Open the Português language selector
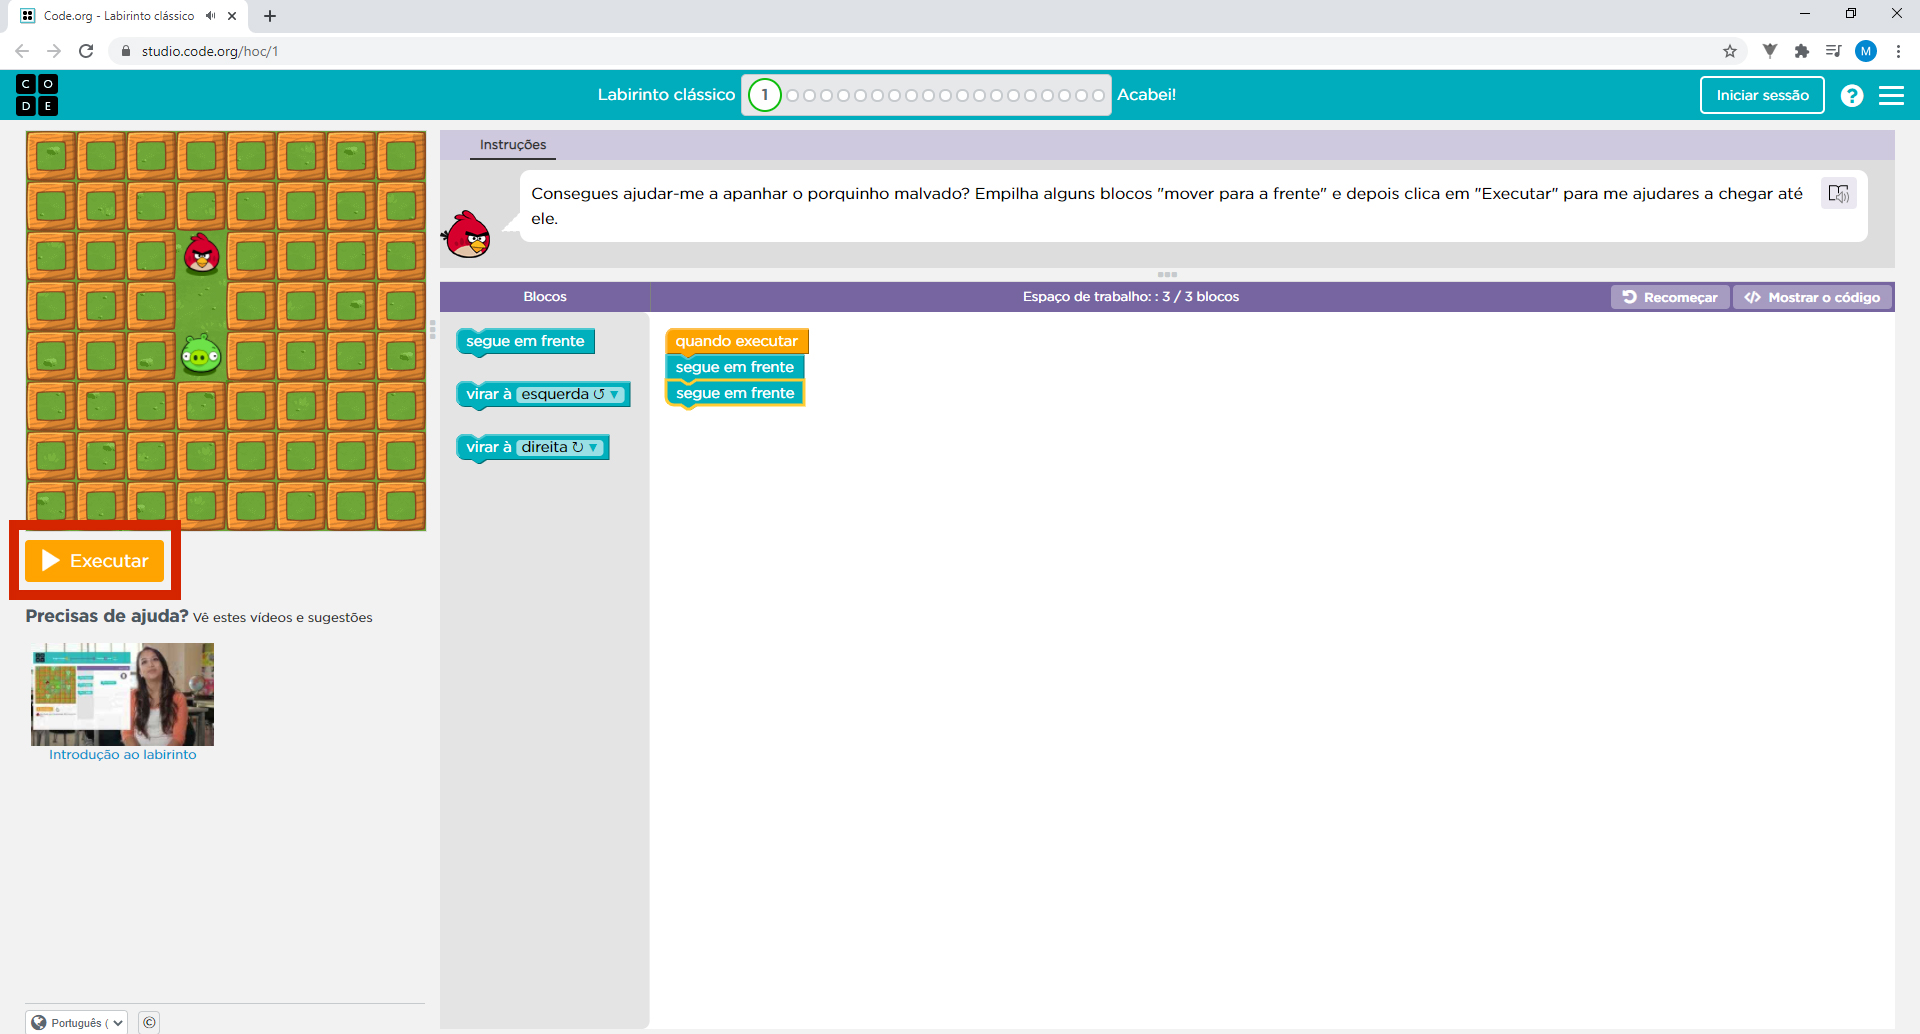The width and height of the screenshot is (1920, 1034). point(77,1022)
